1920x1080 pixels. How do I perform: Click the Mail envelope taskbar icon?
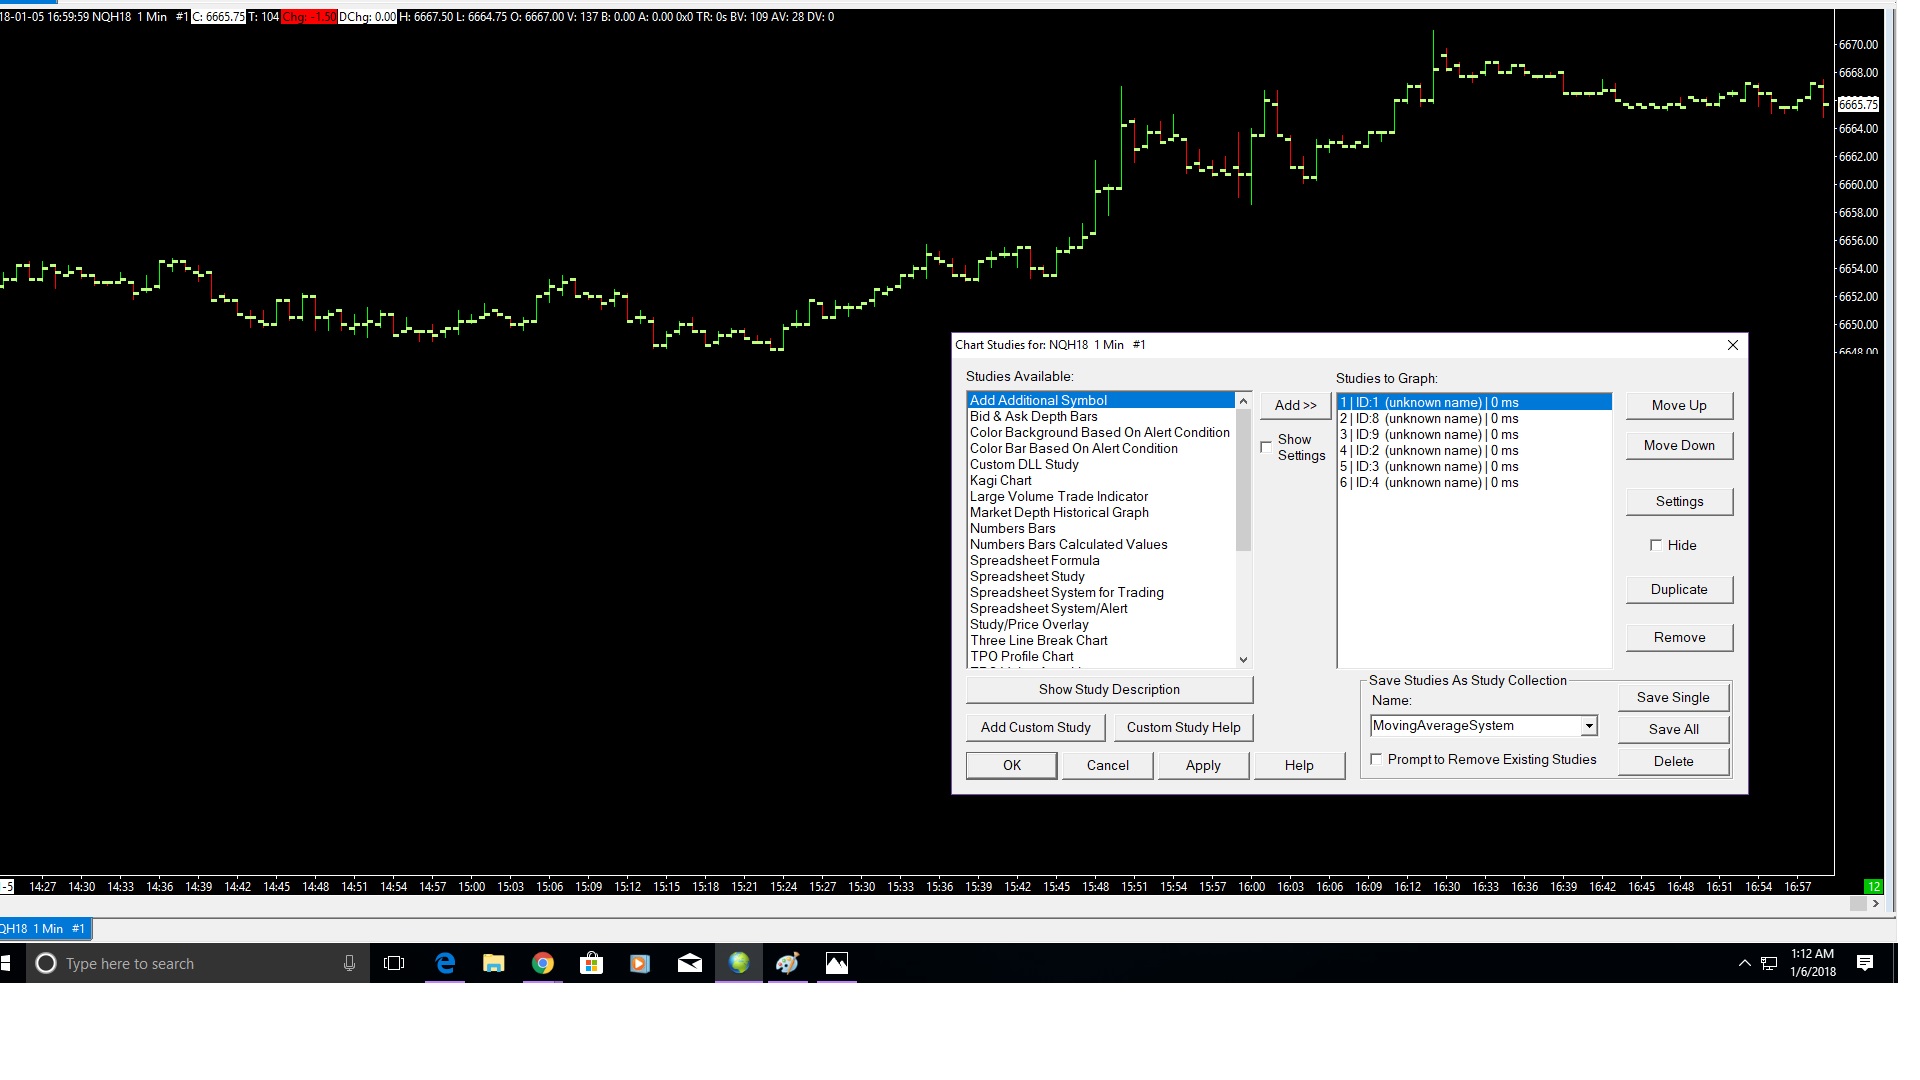(690, 963)
